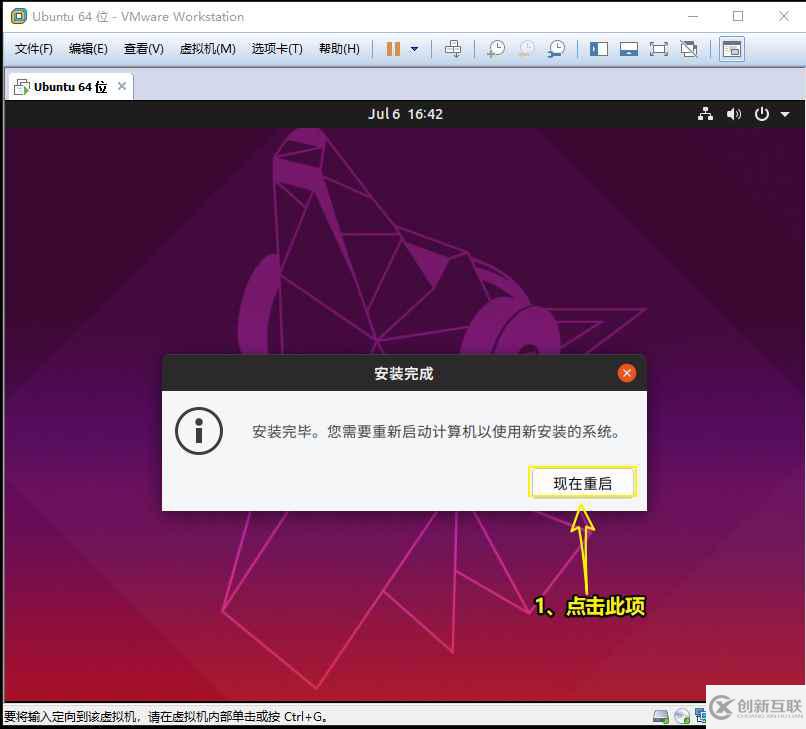
Task: Close the Ubuntu 64 位 tab
Action: coord(122,86)
